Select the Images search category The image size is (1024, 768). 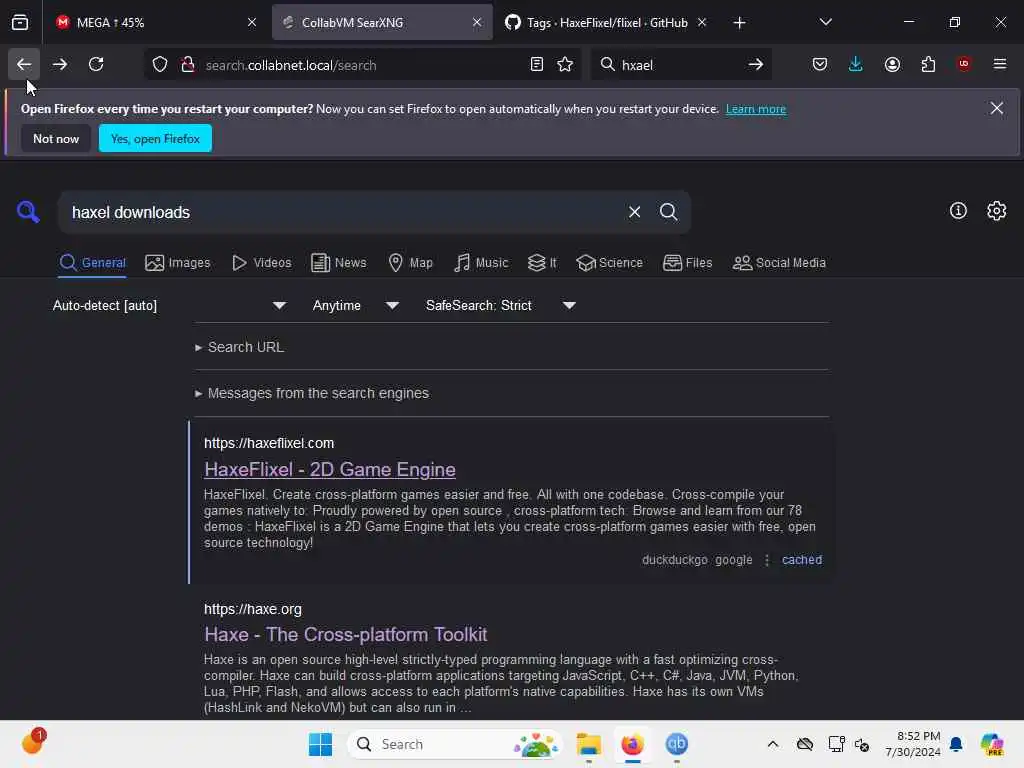(x=178, y=263)
